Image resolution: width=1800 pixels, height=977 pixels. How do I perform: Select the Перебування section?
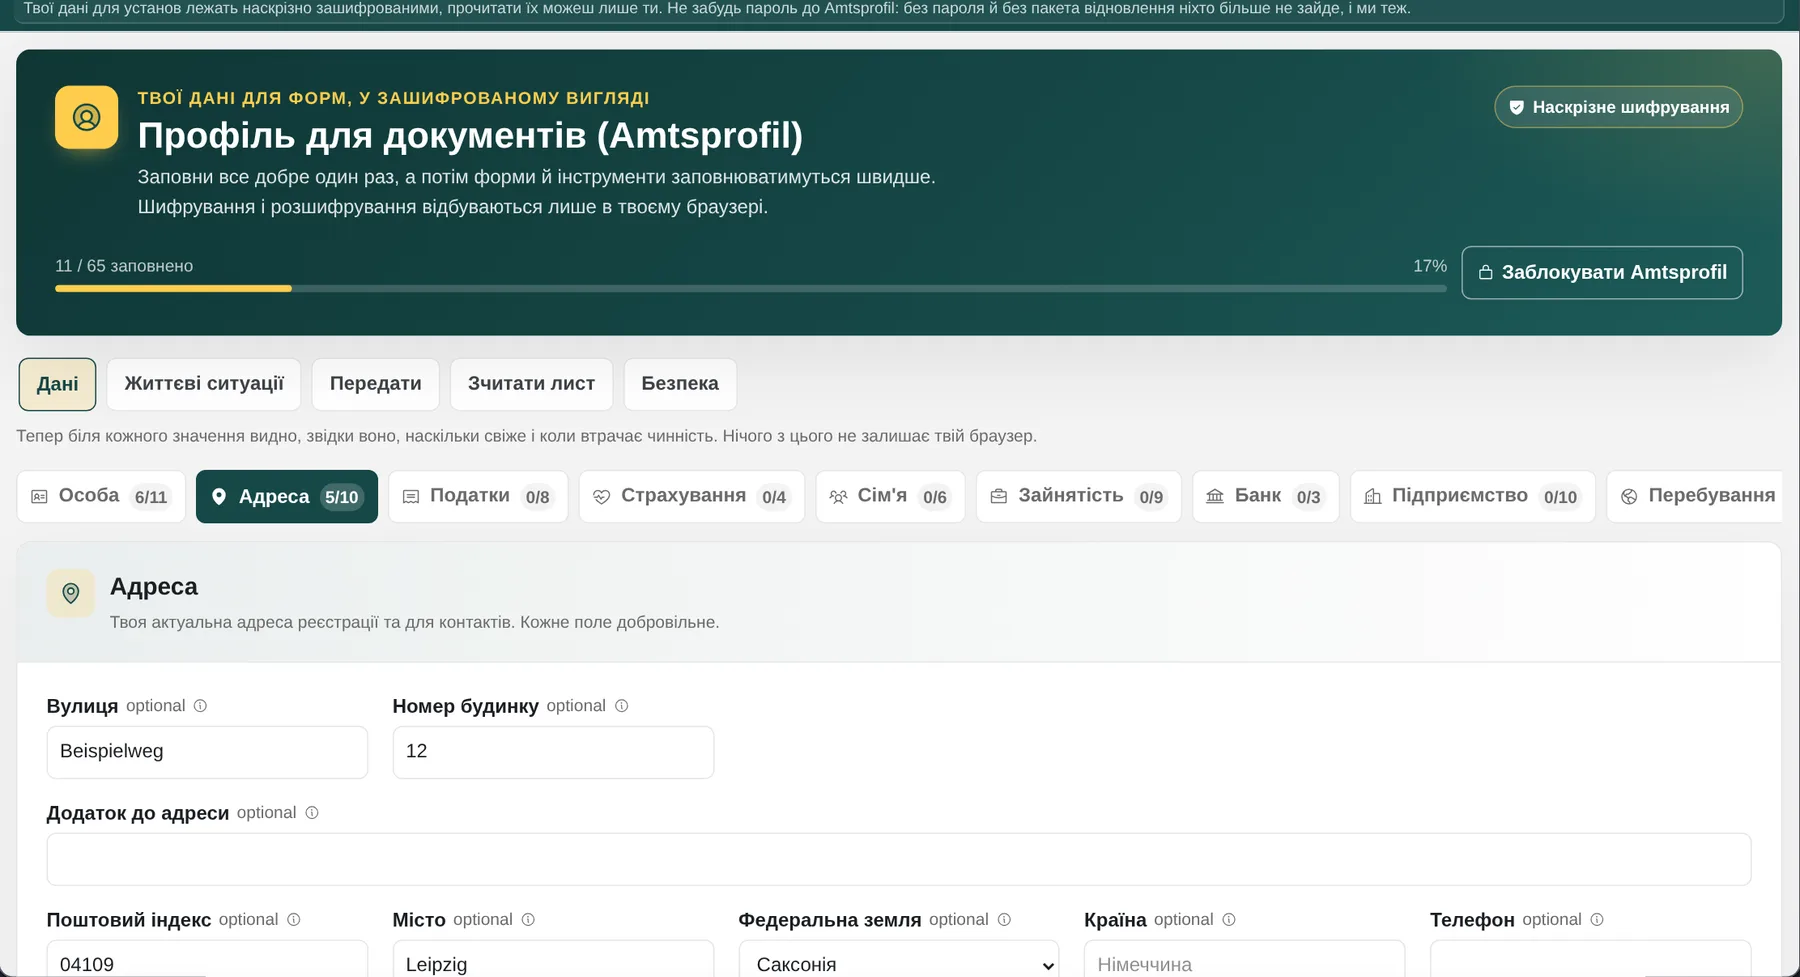(1696, 497)
